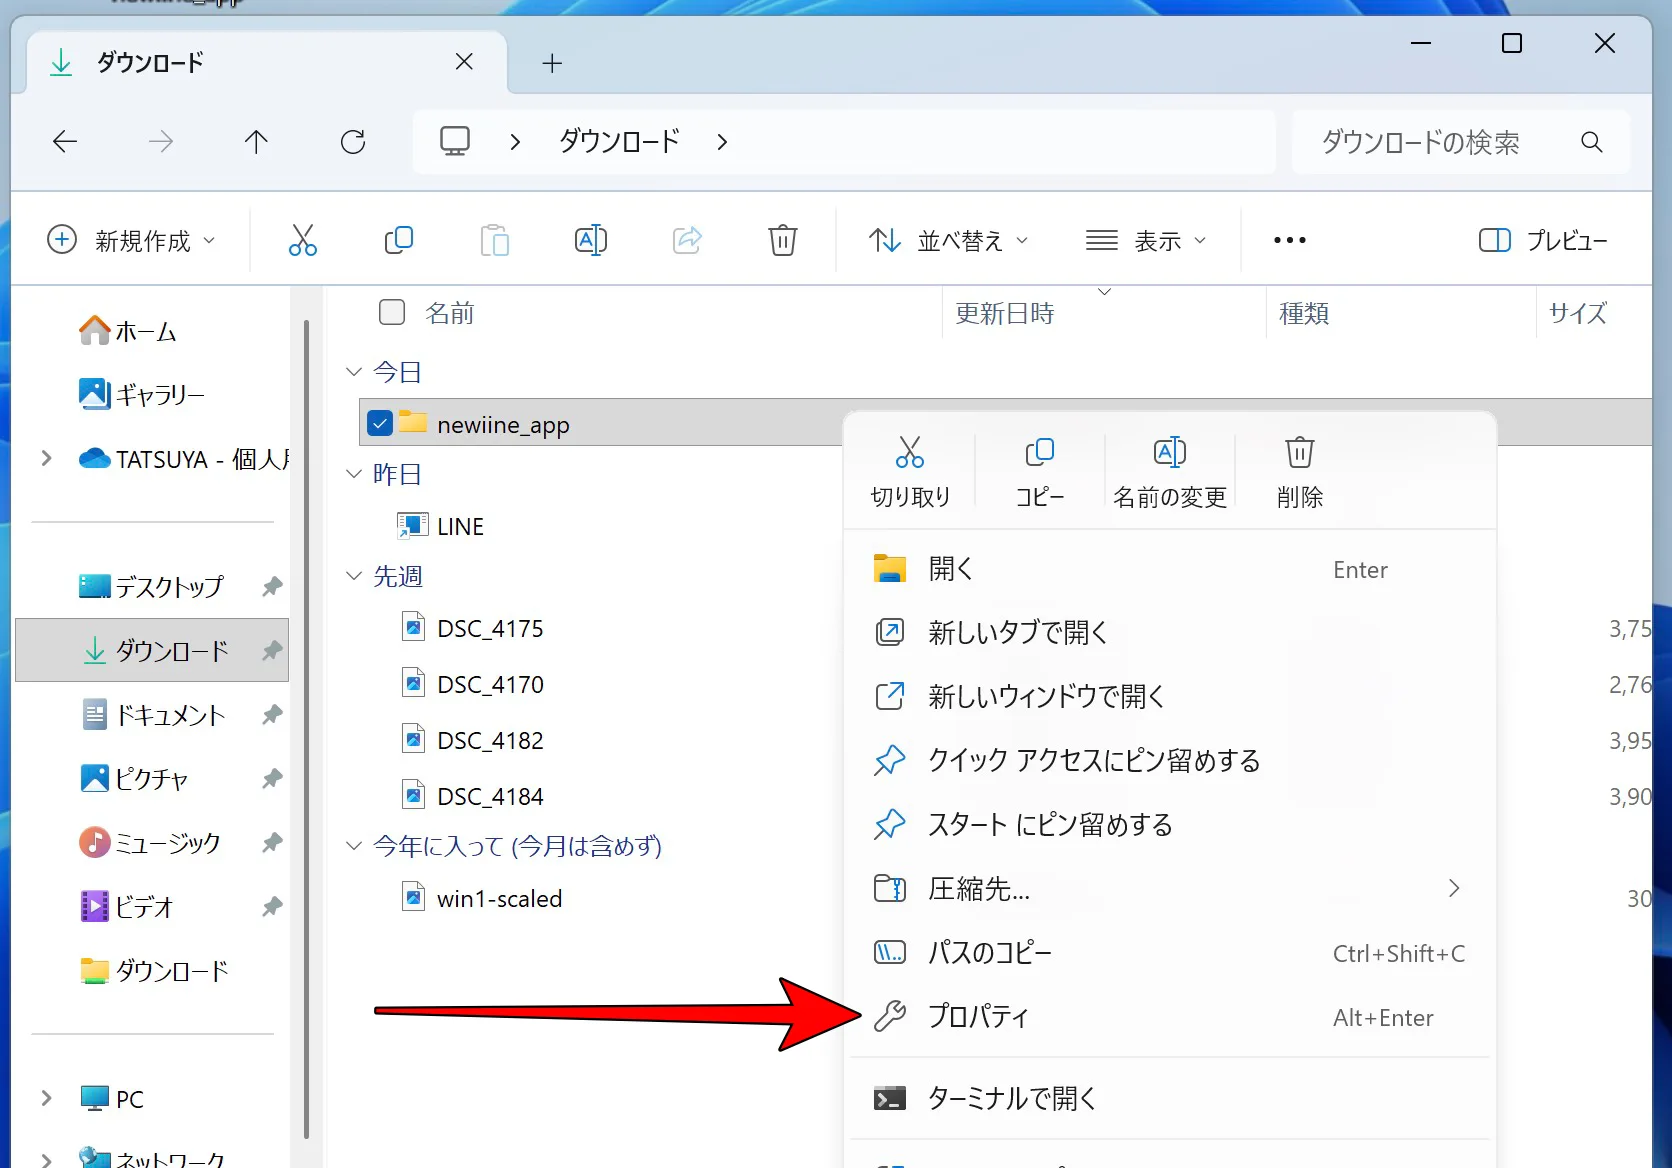Click the Paste clipboard icon in toolbar
The height and width of the screenshot is (1168, 1672).
point(494,240)
